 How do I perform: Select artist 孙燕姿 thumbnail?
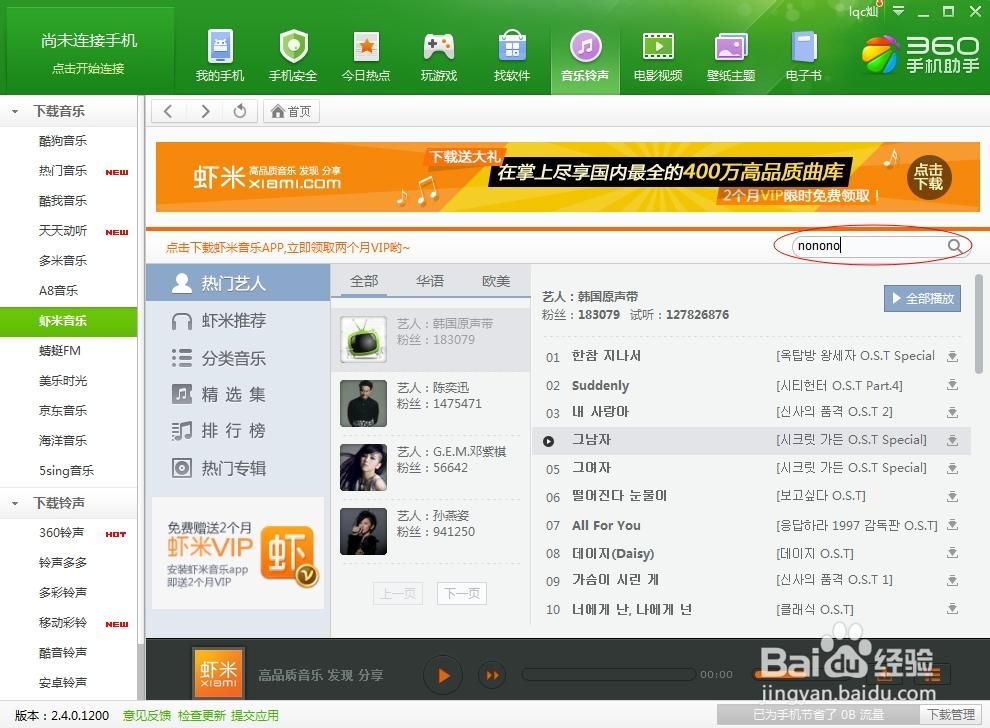[x=363, y=532]
